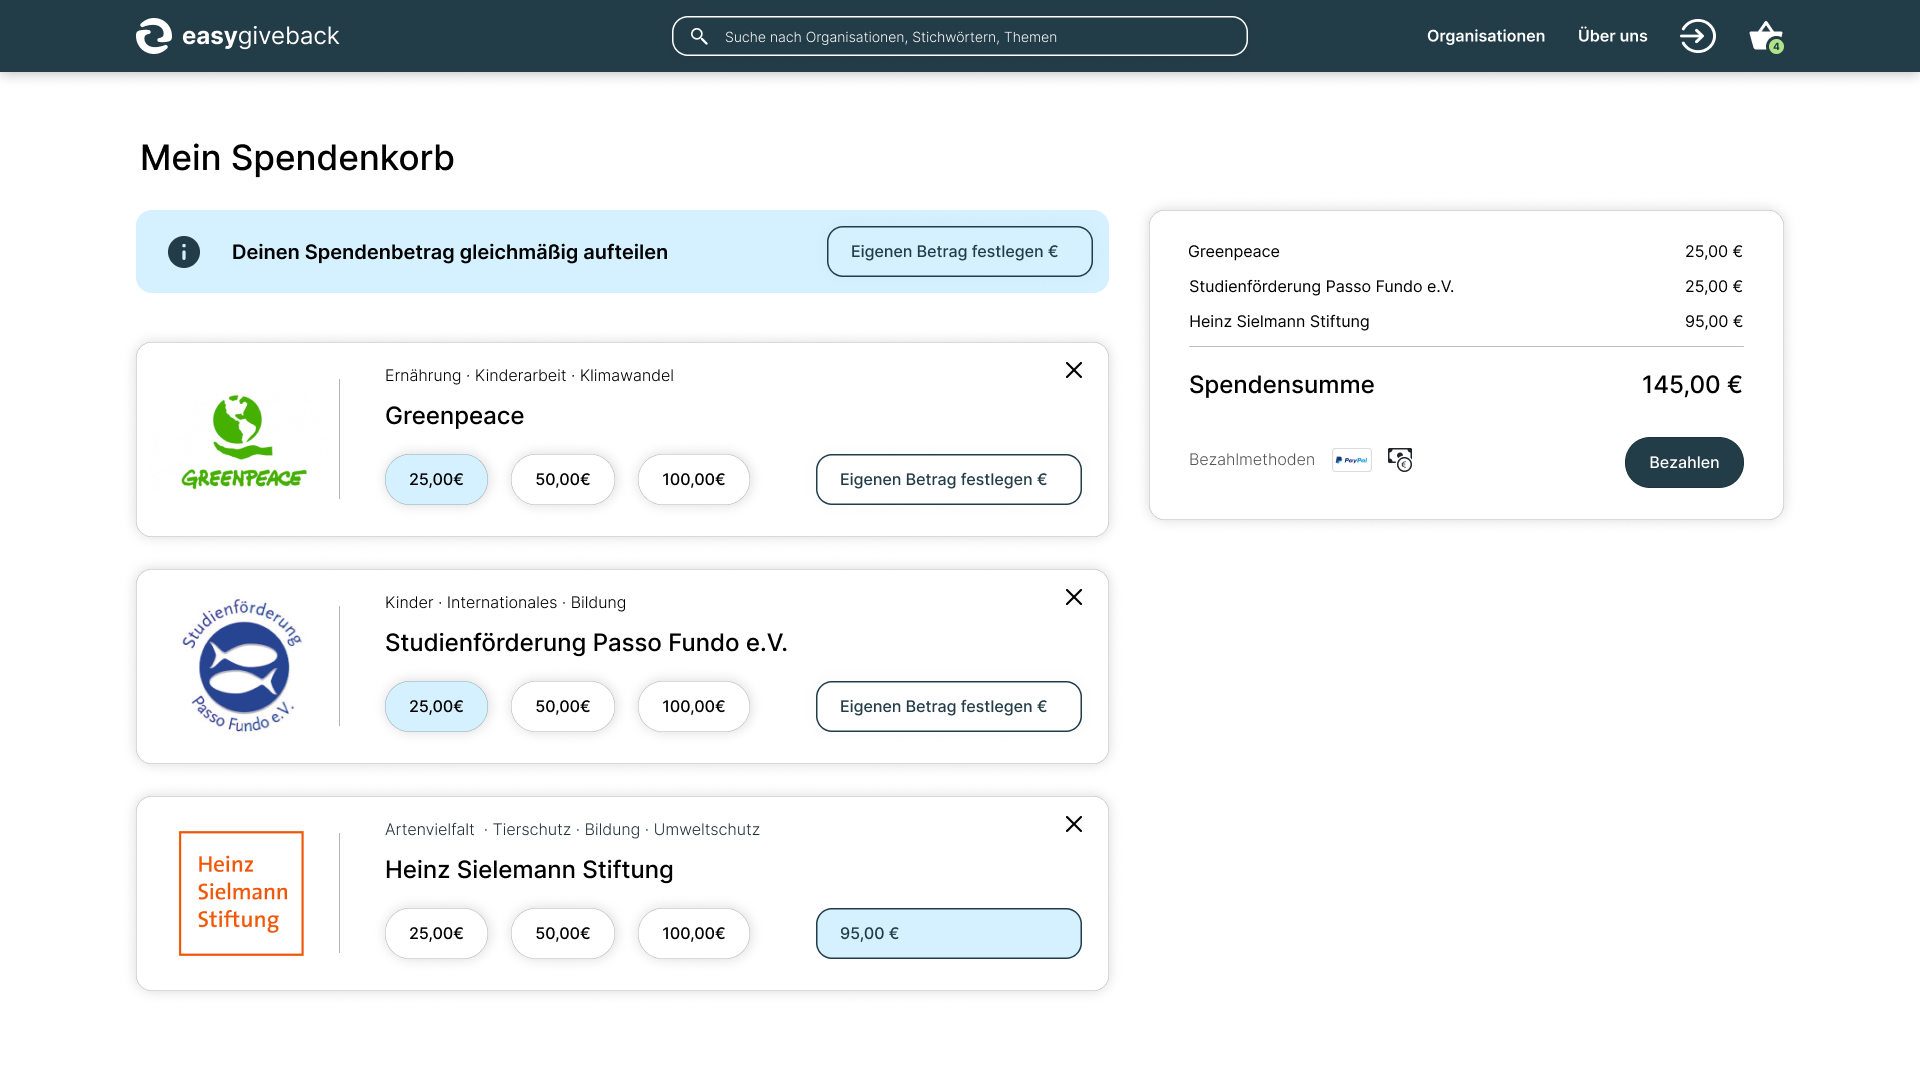Select 100,00€ for Studienförderung Passo Fundo

point(694,707)
